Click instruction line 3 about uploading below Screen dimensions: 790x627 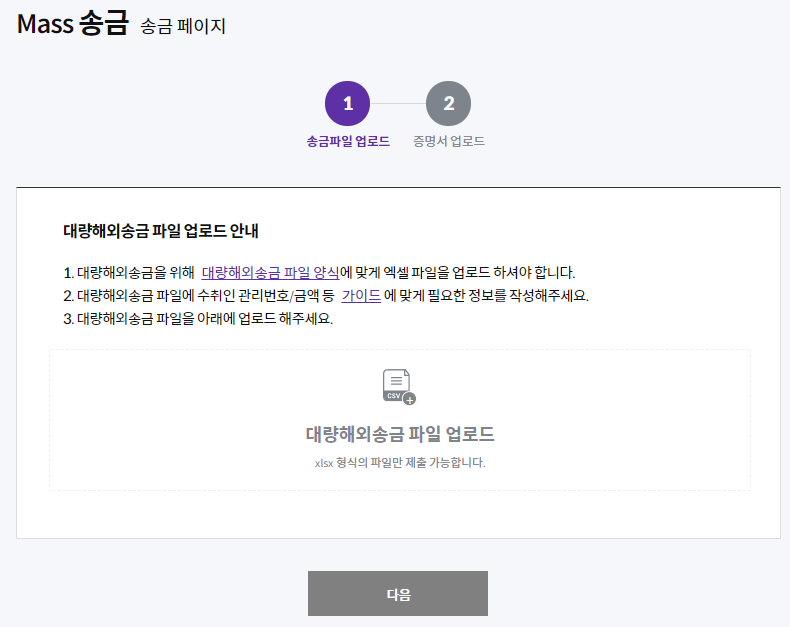pos(198,319)
